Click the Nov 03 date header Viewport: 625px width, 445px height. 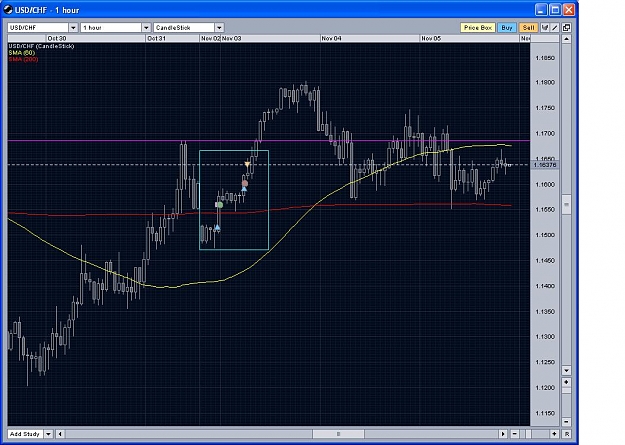click(231, 38)
